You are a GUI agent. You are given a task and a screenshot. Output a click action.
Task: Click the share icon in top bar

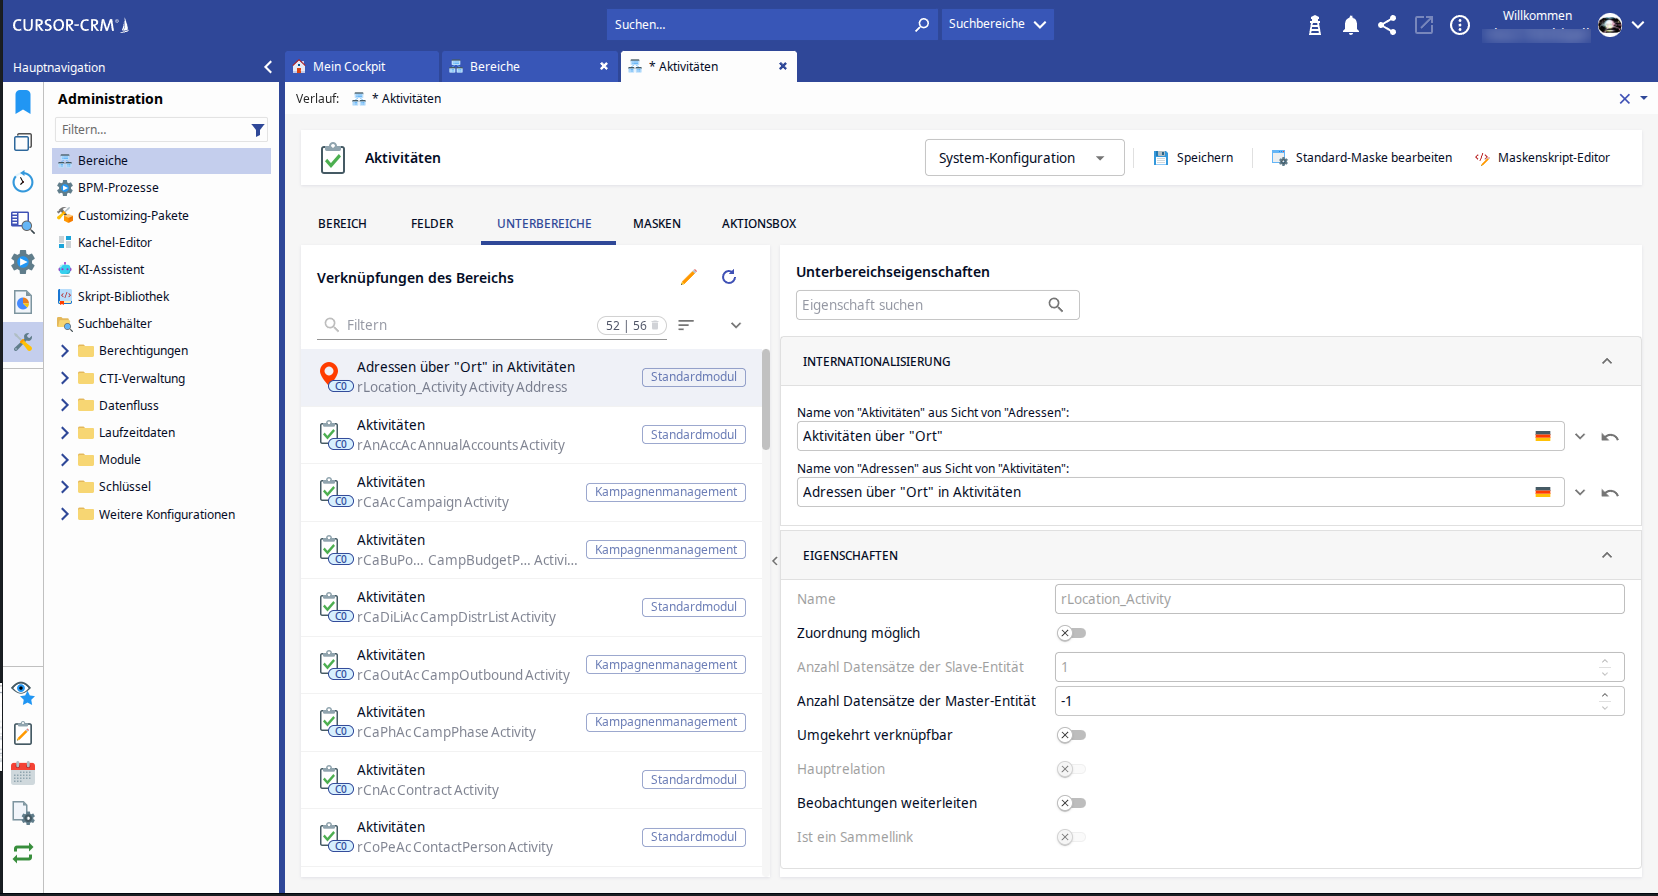pos(1387,25)
